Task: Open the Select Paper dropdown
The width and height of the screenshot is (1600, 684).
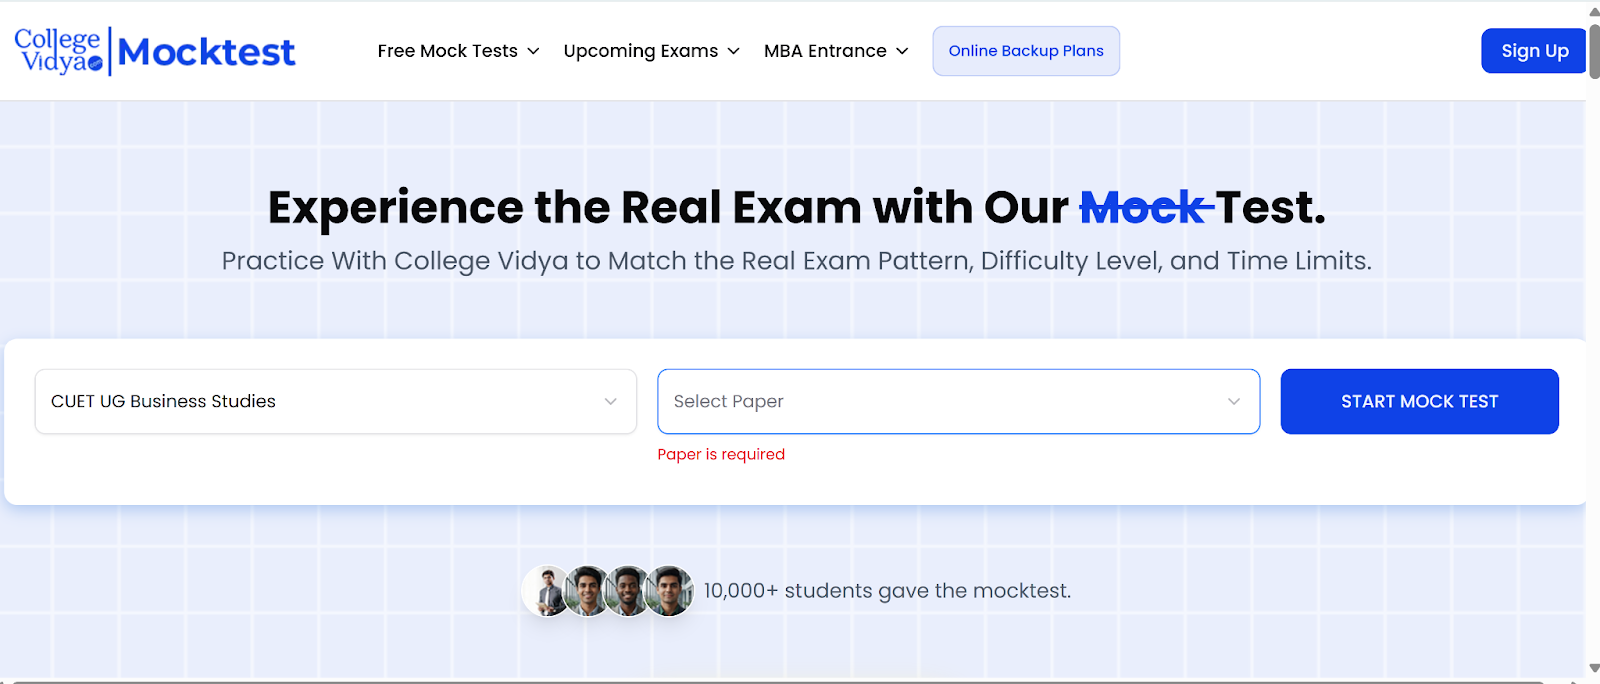Action: 940,401
